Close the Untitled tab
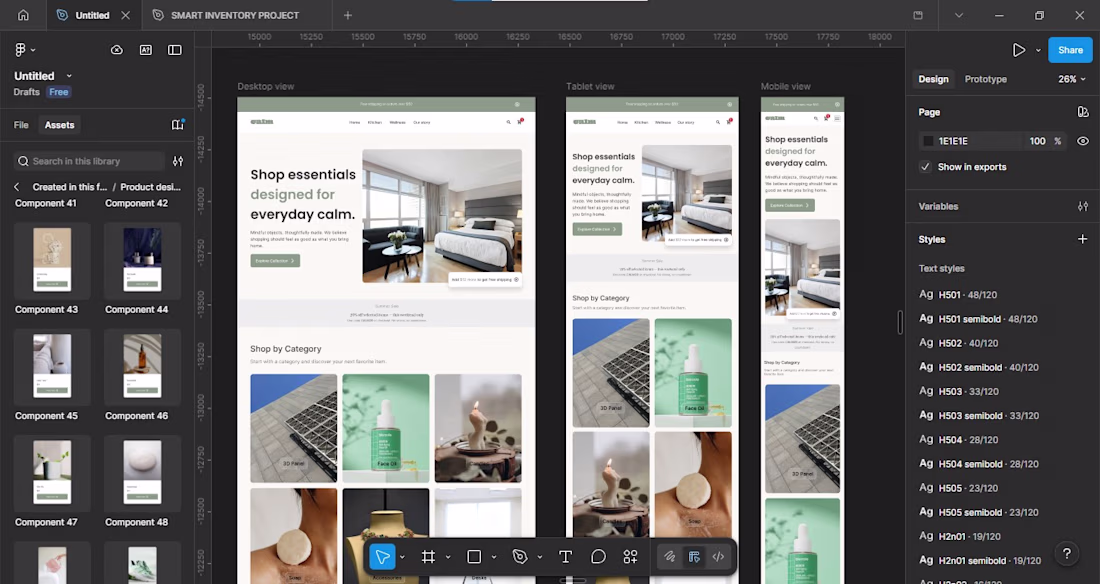 click(x=125, y=15)
